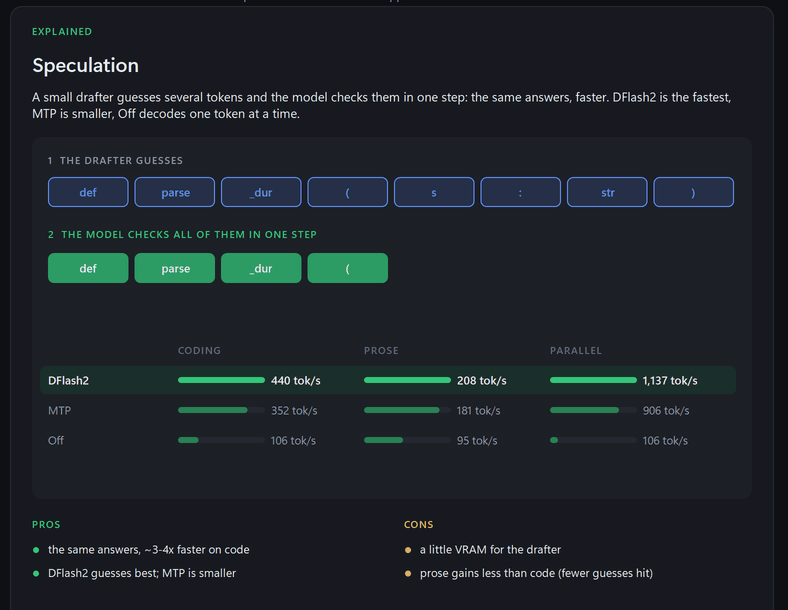Click 'prose gains less than code' bullet
The width and height of the screenshot is (788, 610).
click(x=536, y=573)
